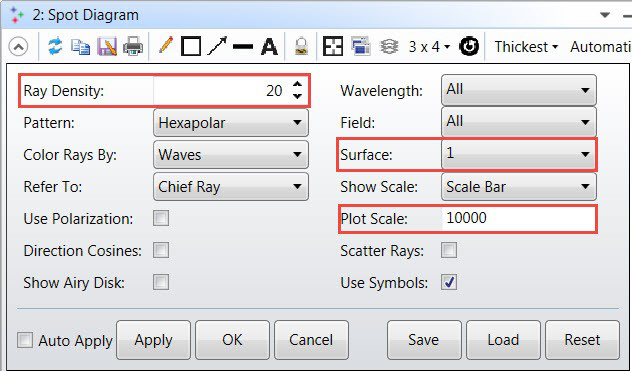Increase Ray Density with up arrow
Screen dimensions: 632x371
click(x=297, y=84)
